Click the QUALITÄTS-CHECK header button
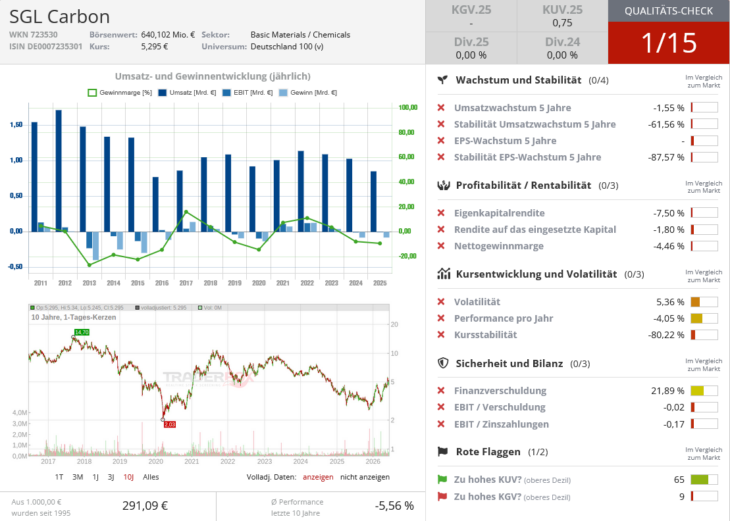Image resolution: width=730 pixels, height=521 pixels. [669, 11]
